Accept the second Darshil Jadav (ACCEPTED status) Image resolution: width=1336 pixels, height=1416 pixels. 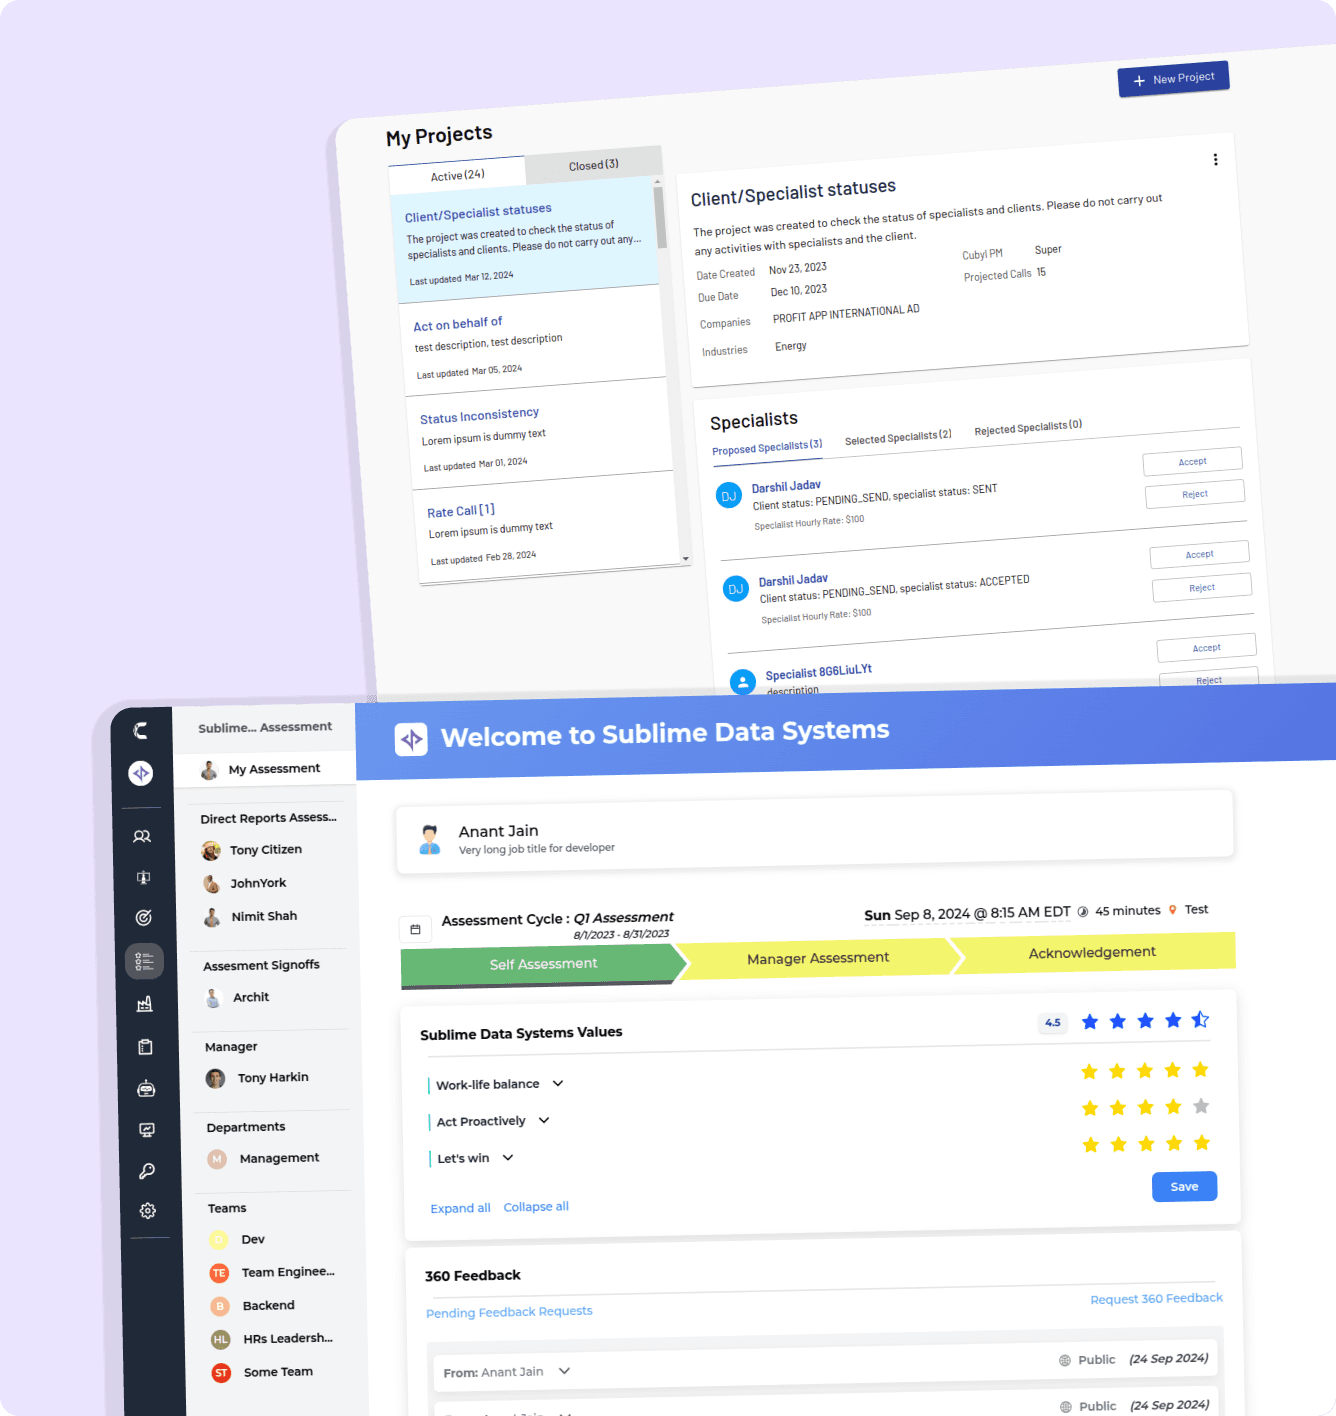click(x=1199, y=554)
